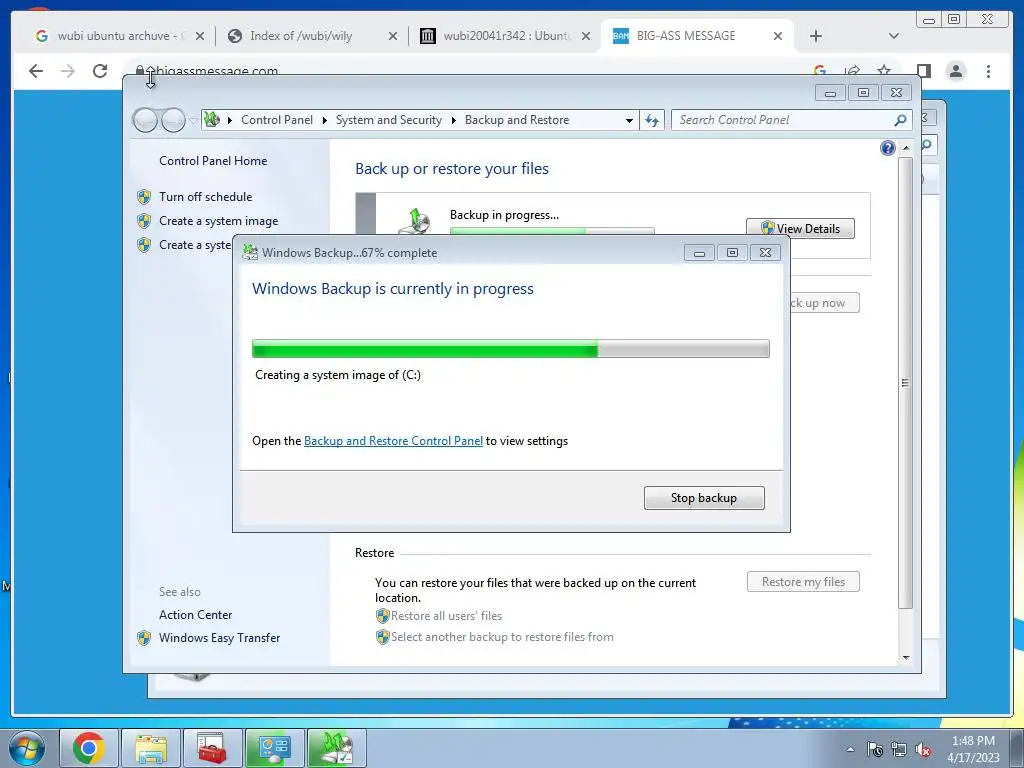Expand arrow after Control Panel breadcrumb

325,120
